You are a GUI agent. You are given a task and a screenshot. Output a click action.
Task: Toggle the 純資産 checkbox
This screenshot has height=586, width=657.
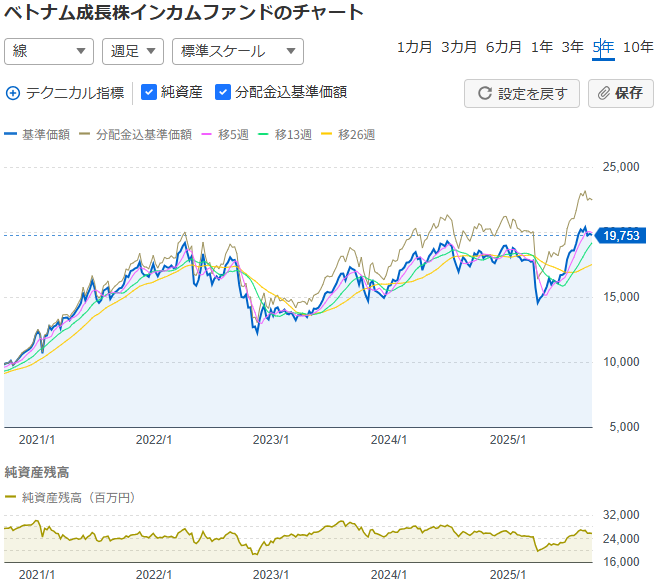[149, 93]
